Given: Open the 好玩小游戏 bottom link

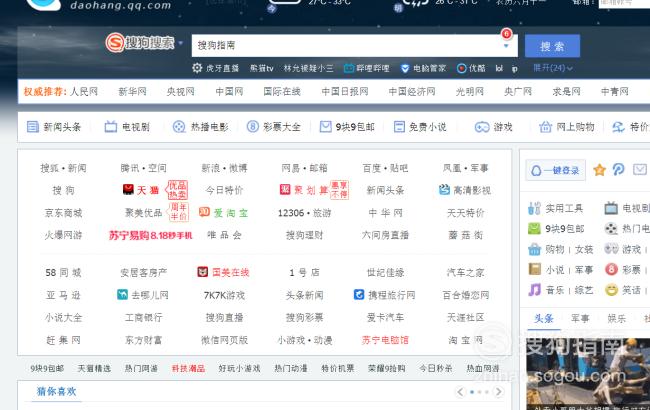Looking at the screenshot, I should [239, 368].
